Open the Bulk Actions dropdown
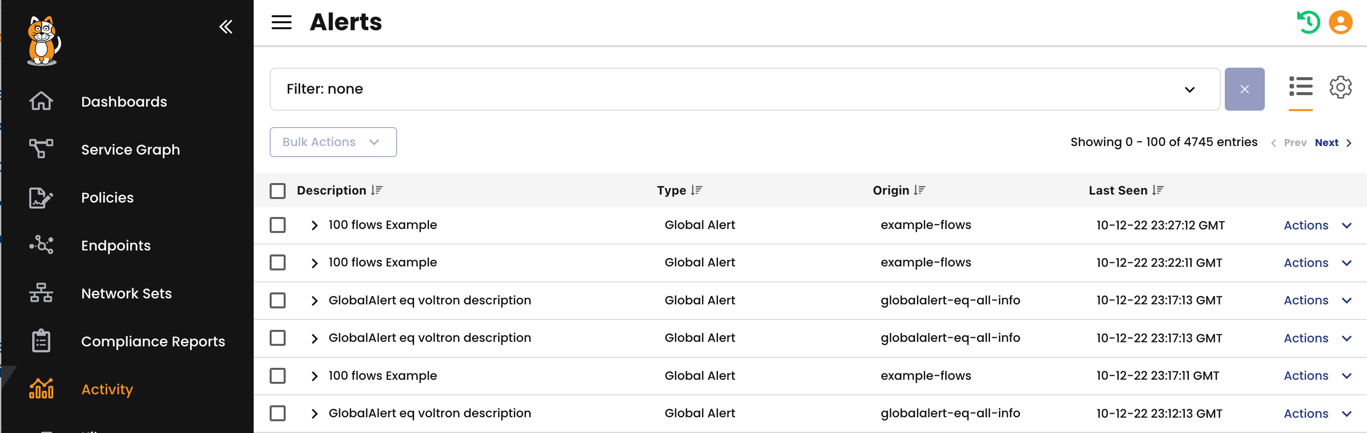 [x=333, y=142]
